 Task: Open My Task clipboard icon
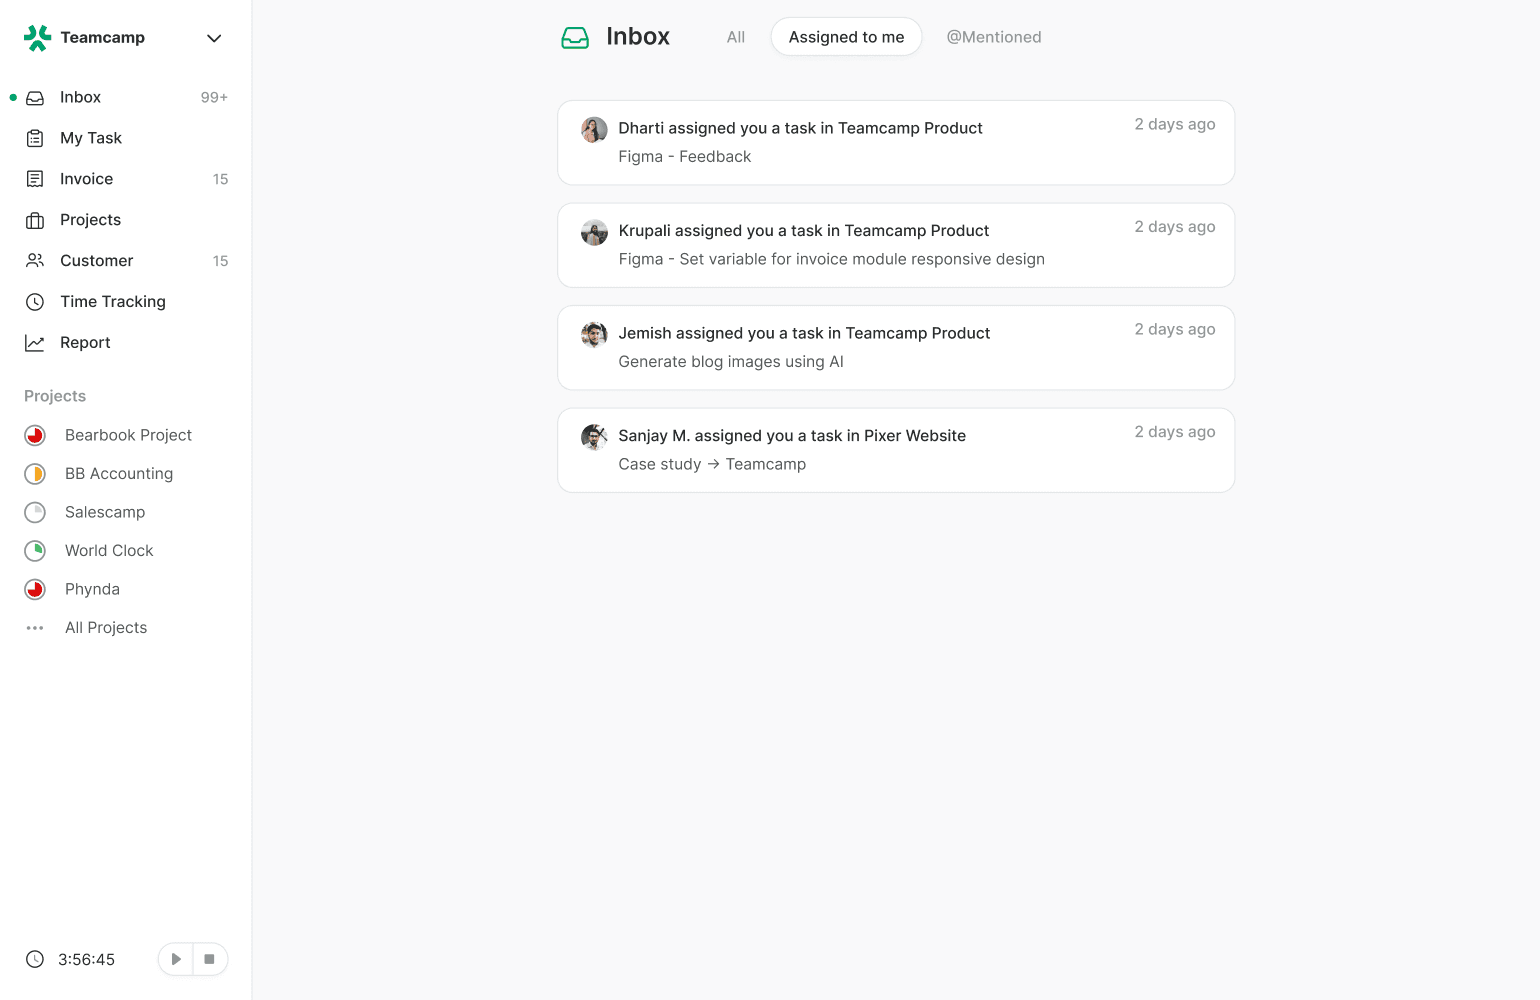(35, 138)
